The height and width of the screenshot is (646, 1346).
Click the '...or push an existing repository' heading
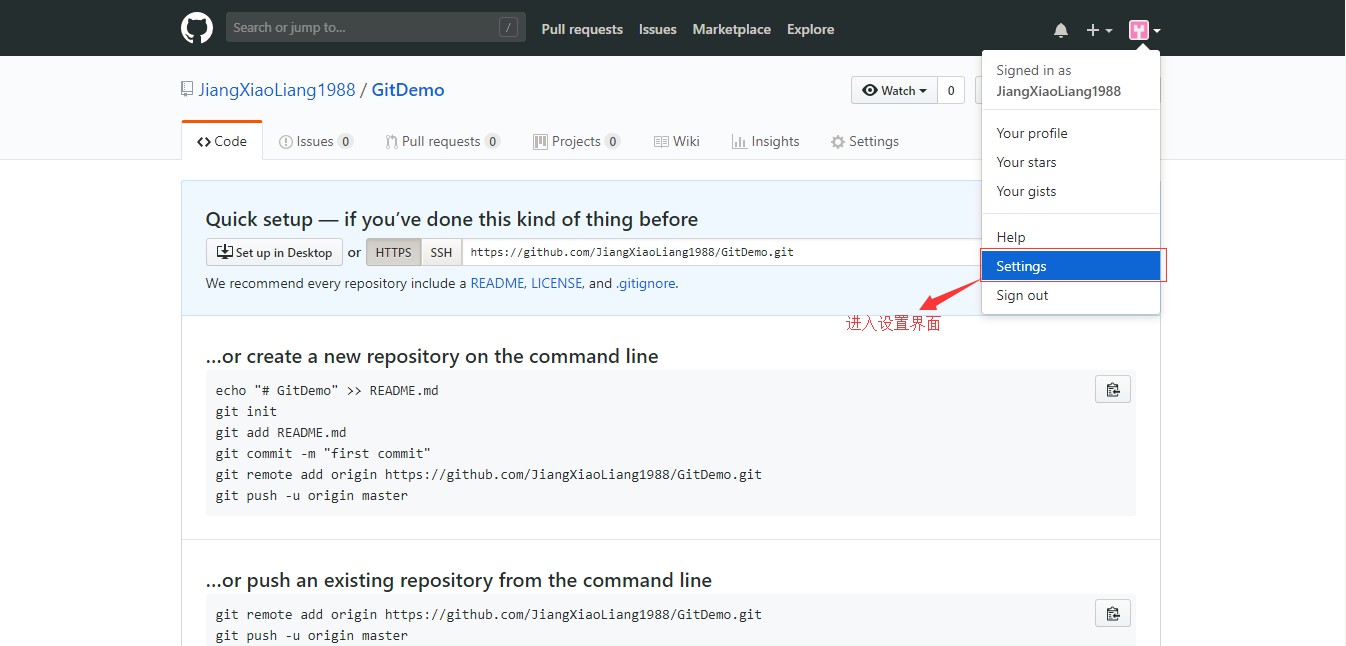point(459,580)
